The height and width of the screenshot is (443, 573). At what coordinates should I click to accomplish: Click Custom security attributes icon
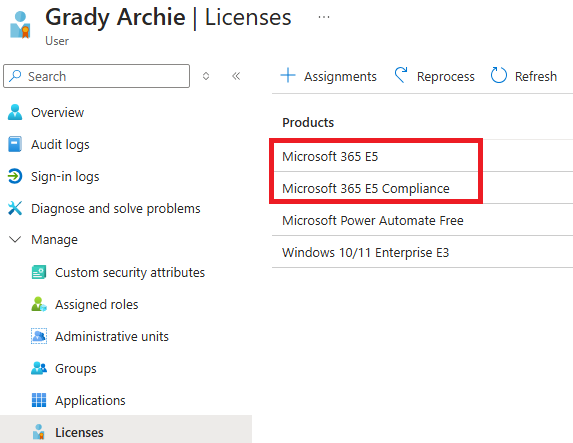(x=39, y=272)
